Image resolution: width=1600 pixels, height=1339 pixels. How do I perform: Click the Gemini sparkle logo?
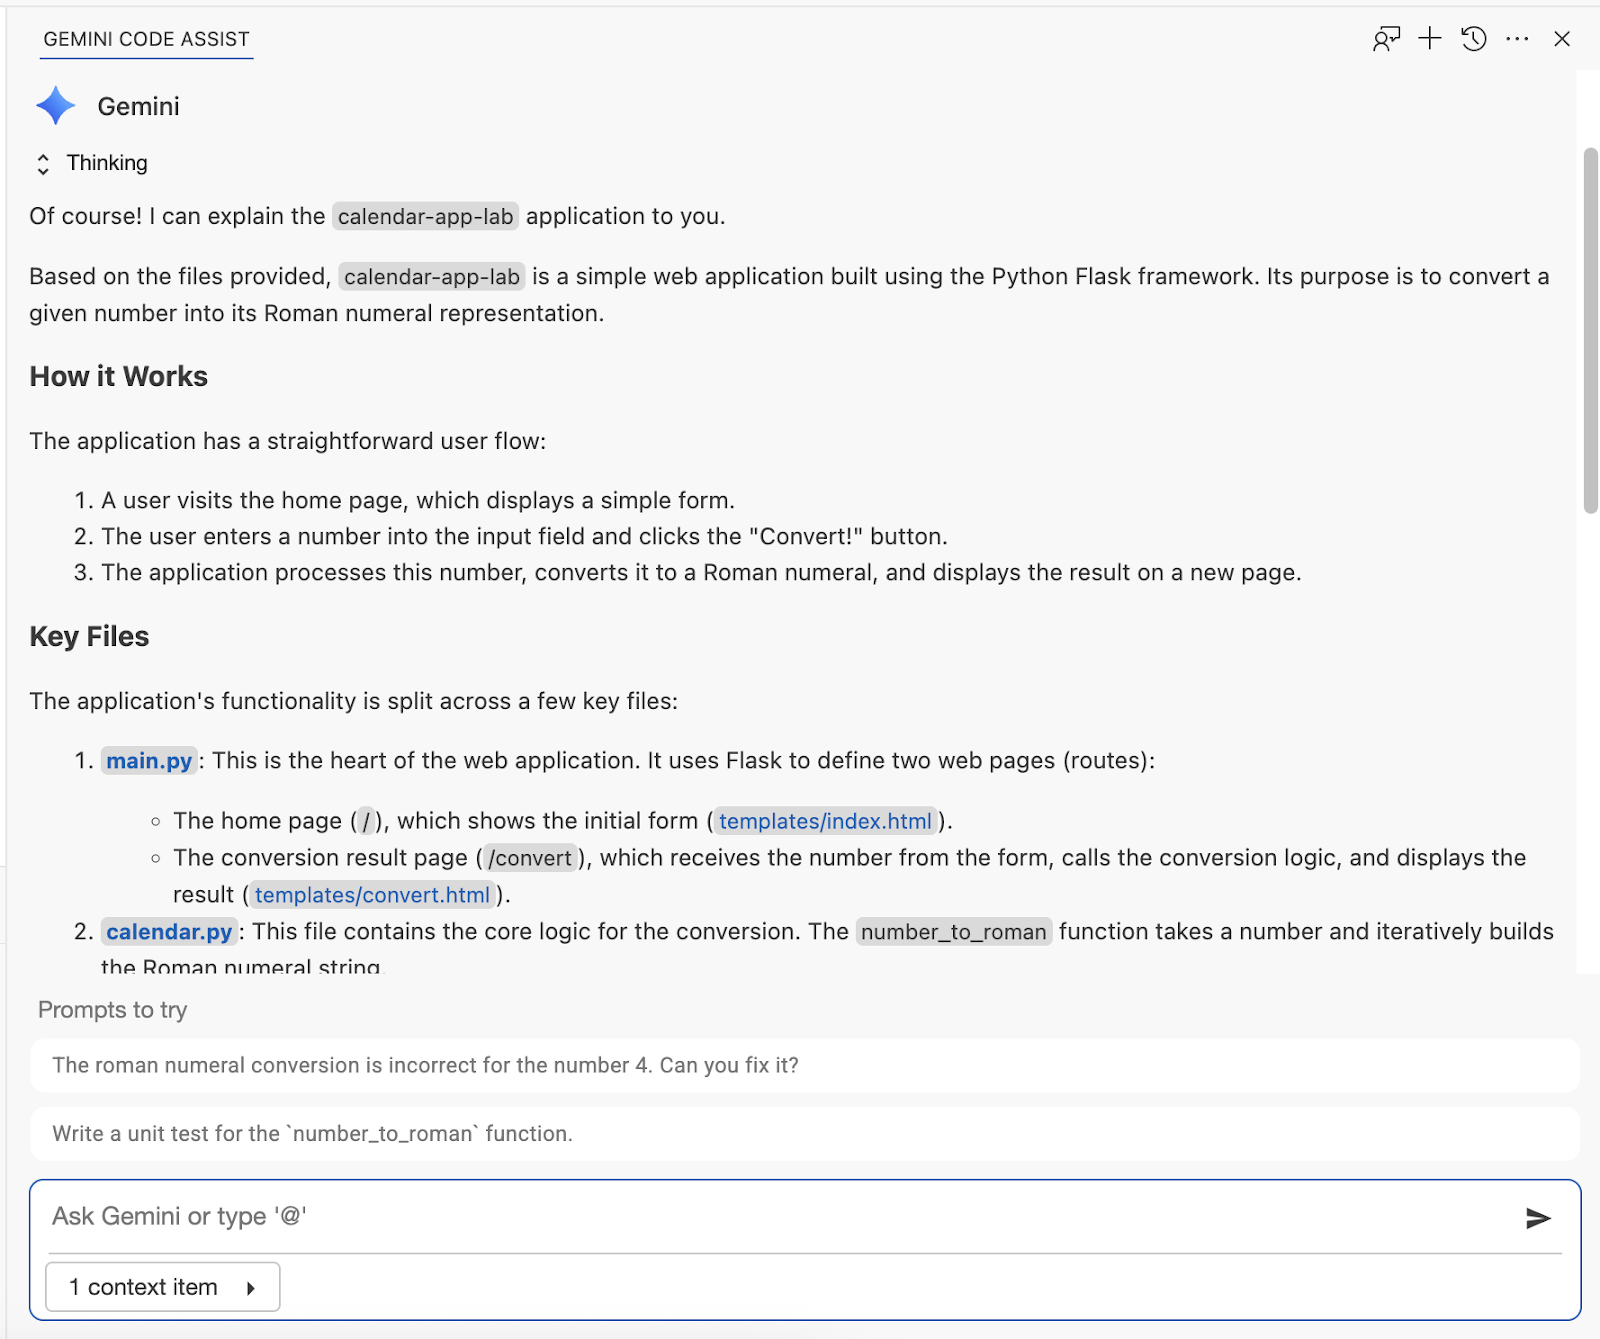[56, 106]
